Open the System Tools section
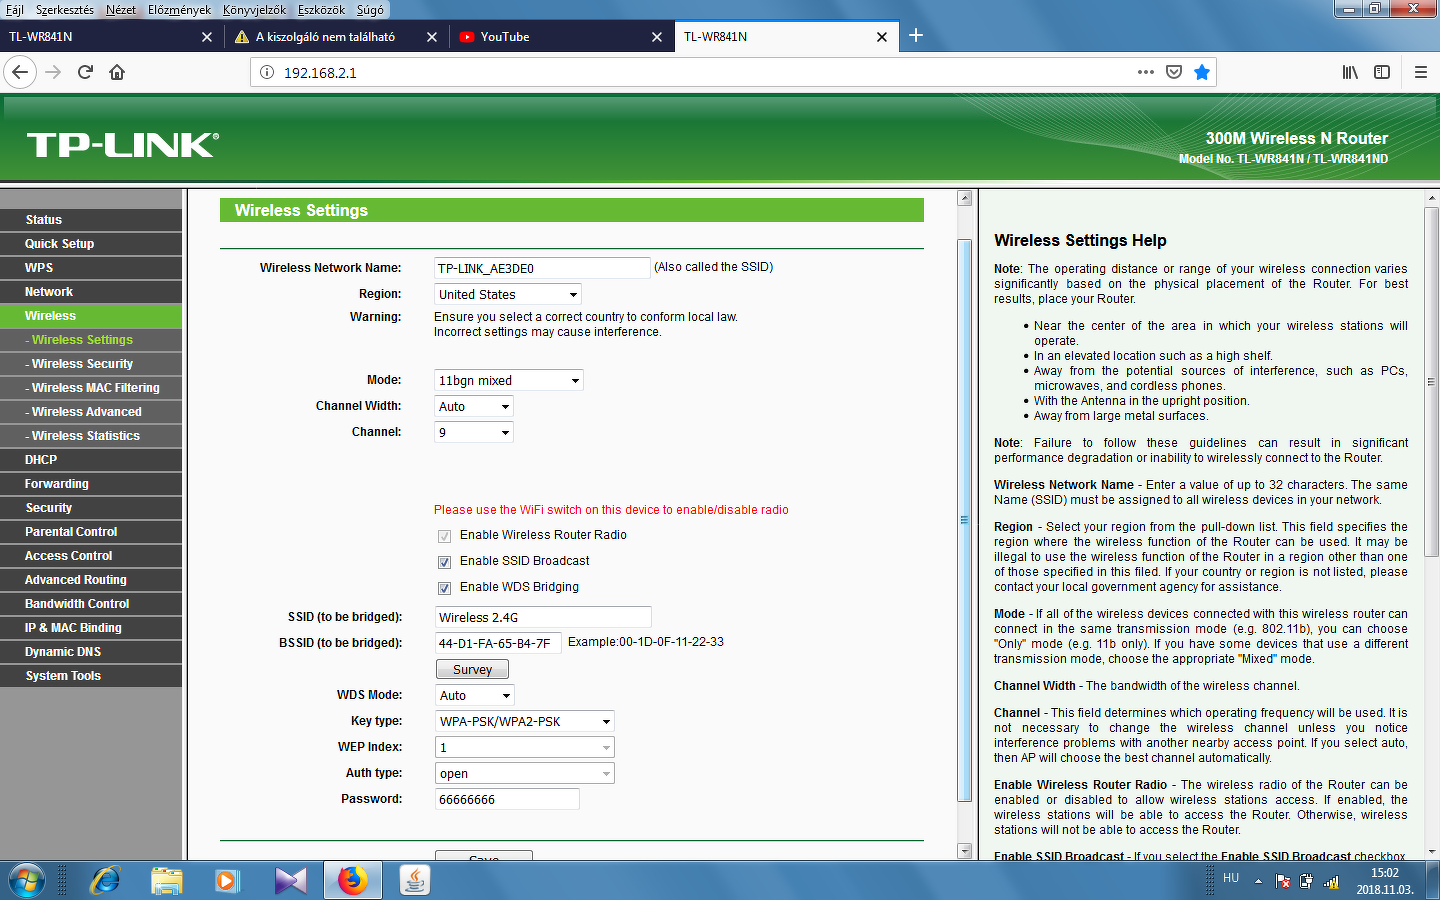The height and width of the screenshot is (900, 1440). click(x=91, y=676)
